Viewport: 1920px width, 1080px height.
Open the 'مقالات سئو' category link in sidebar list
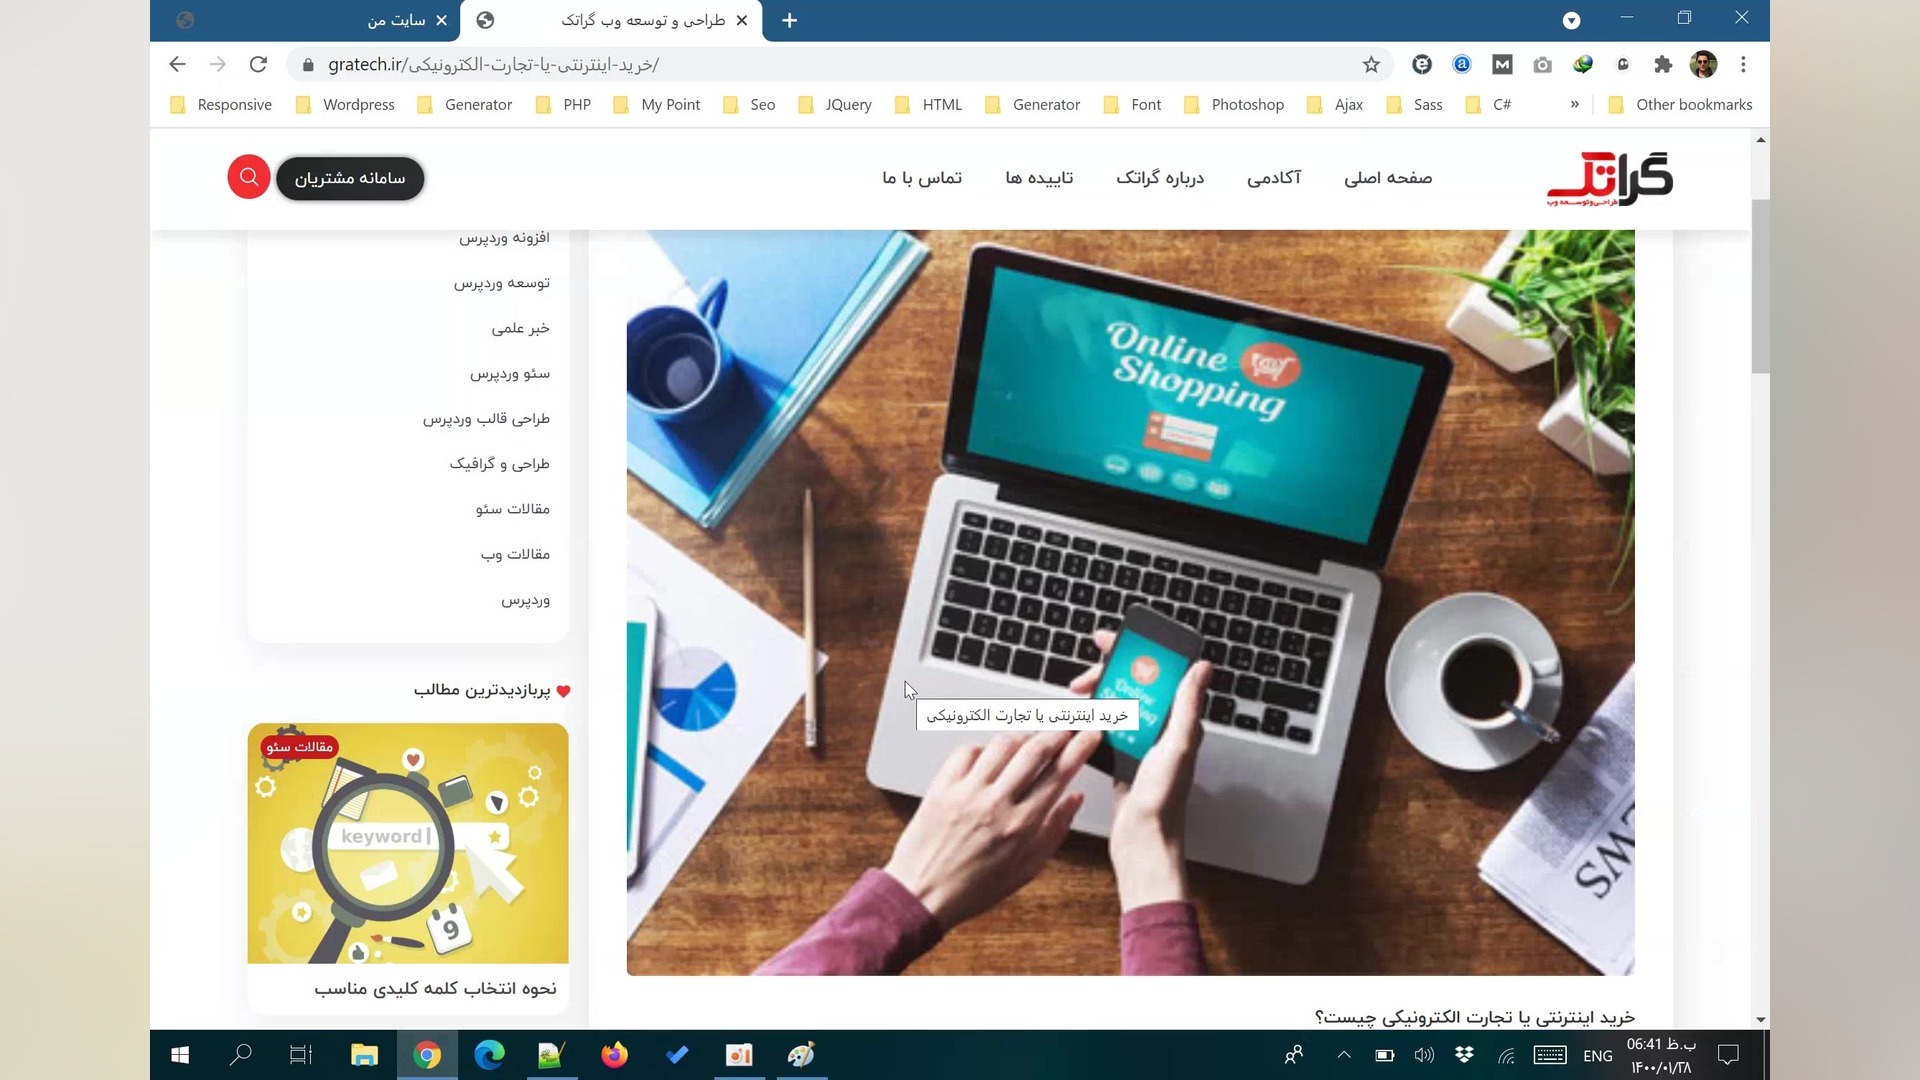pos(512,509)
